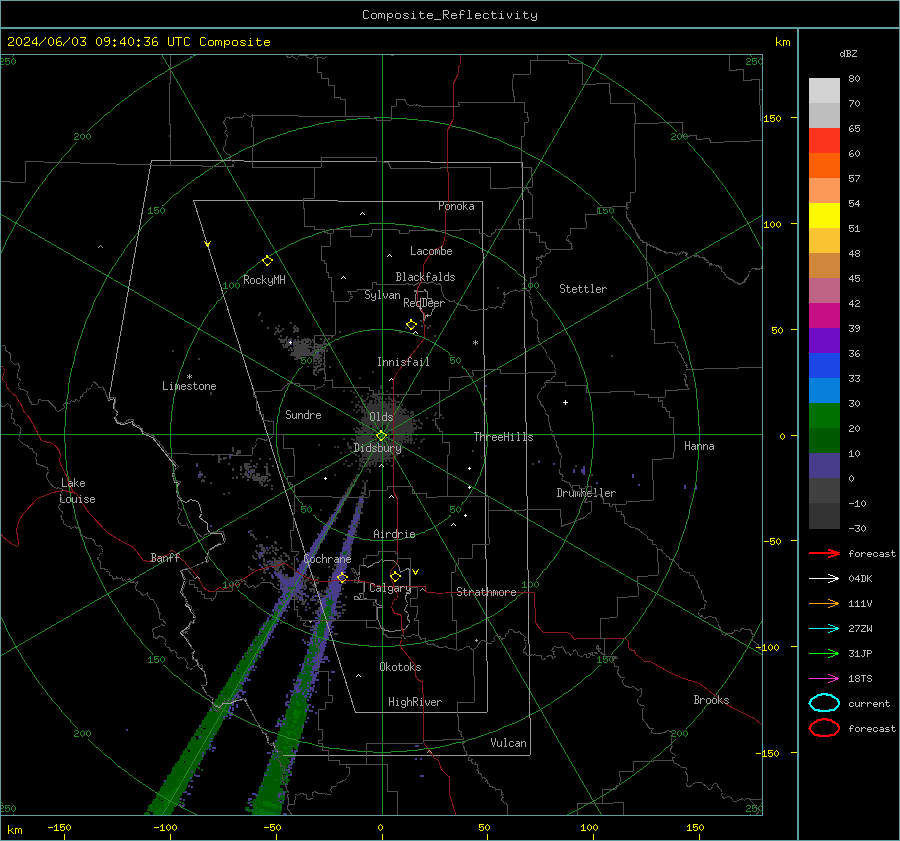Viewport: 900px width, 841px height.
Task: Click the 57 dBZ legend value
Action: 854,178
